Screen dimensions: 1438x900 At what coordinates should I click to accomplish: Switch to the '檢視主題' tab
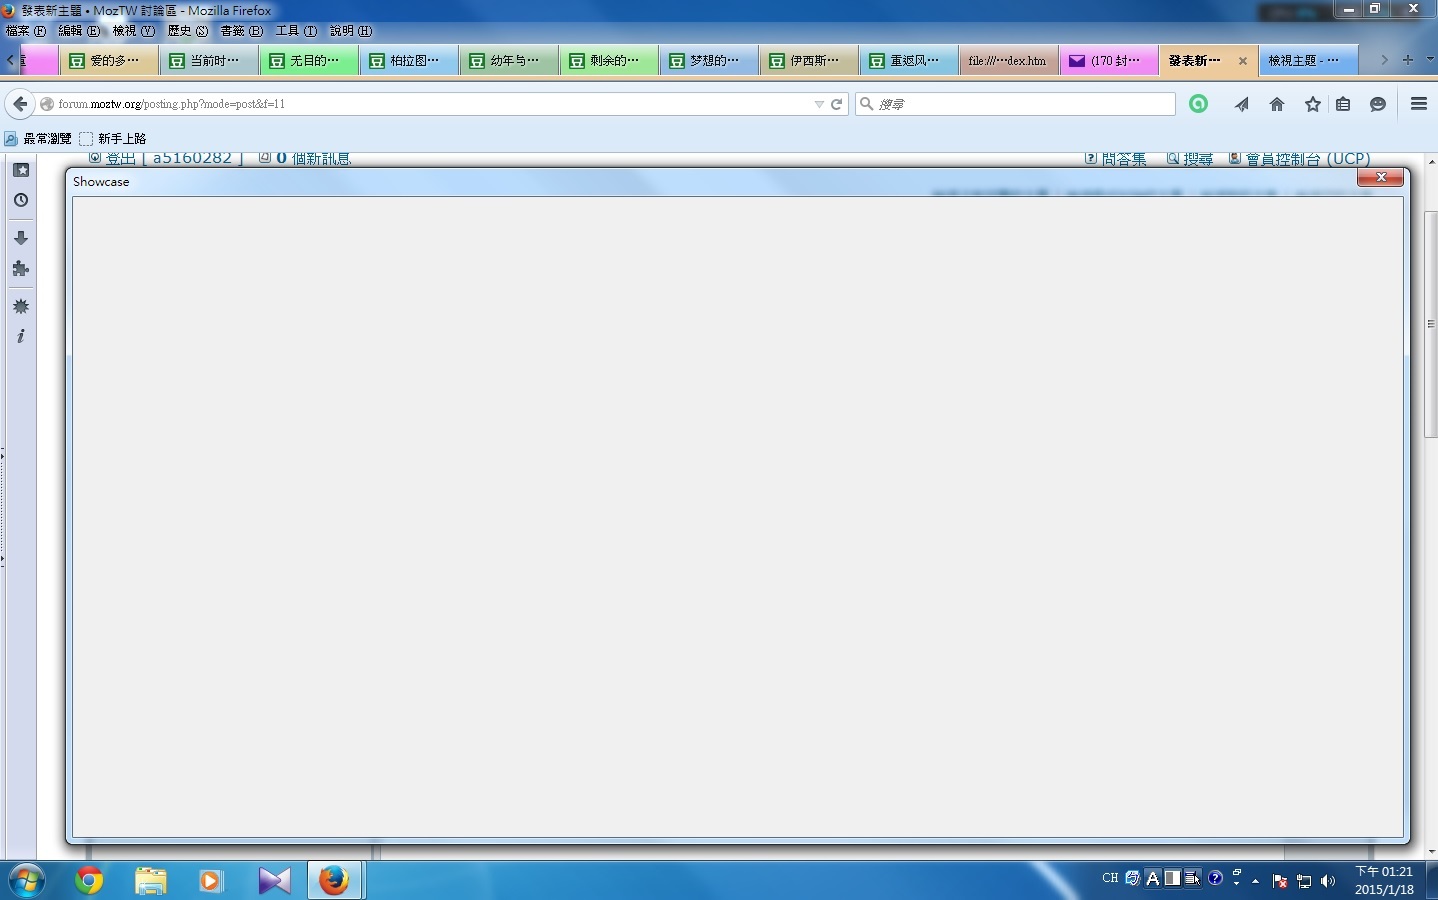tap(1309, 60)
